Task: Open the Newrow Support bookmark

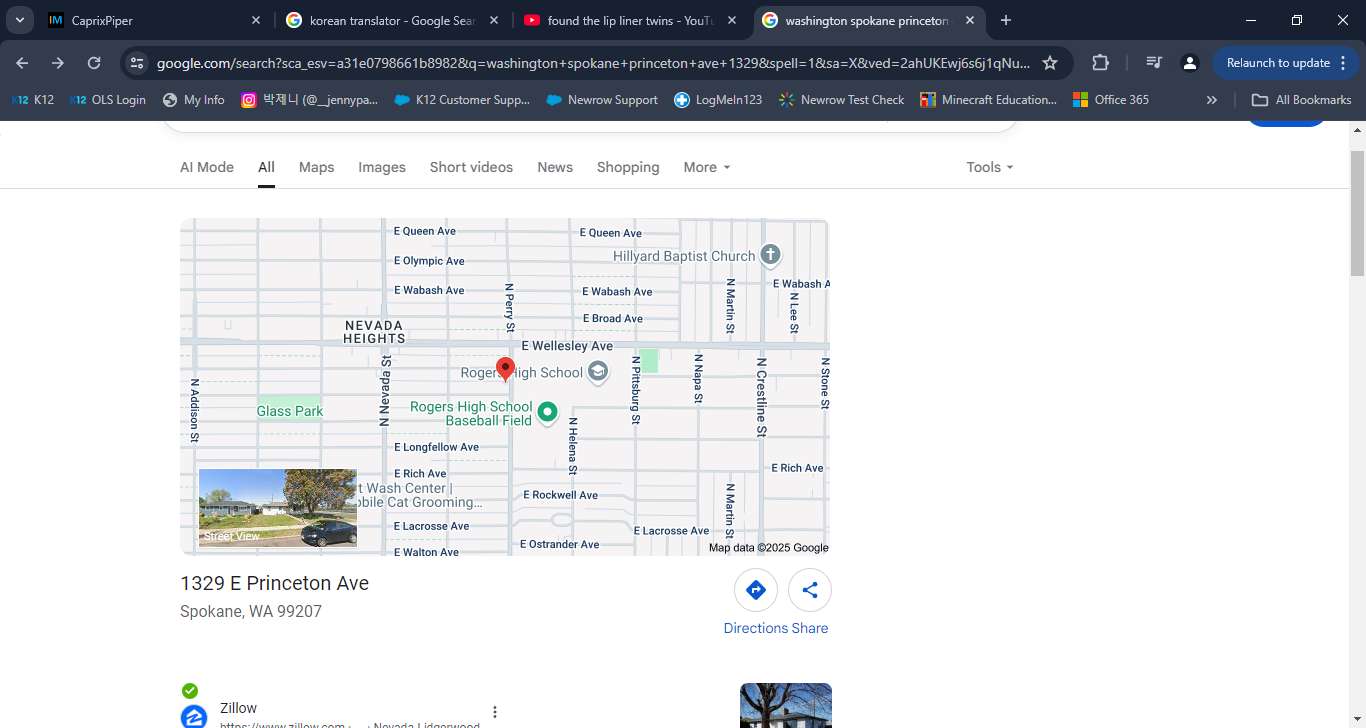Action: (x=602, y=100)
